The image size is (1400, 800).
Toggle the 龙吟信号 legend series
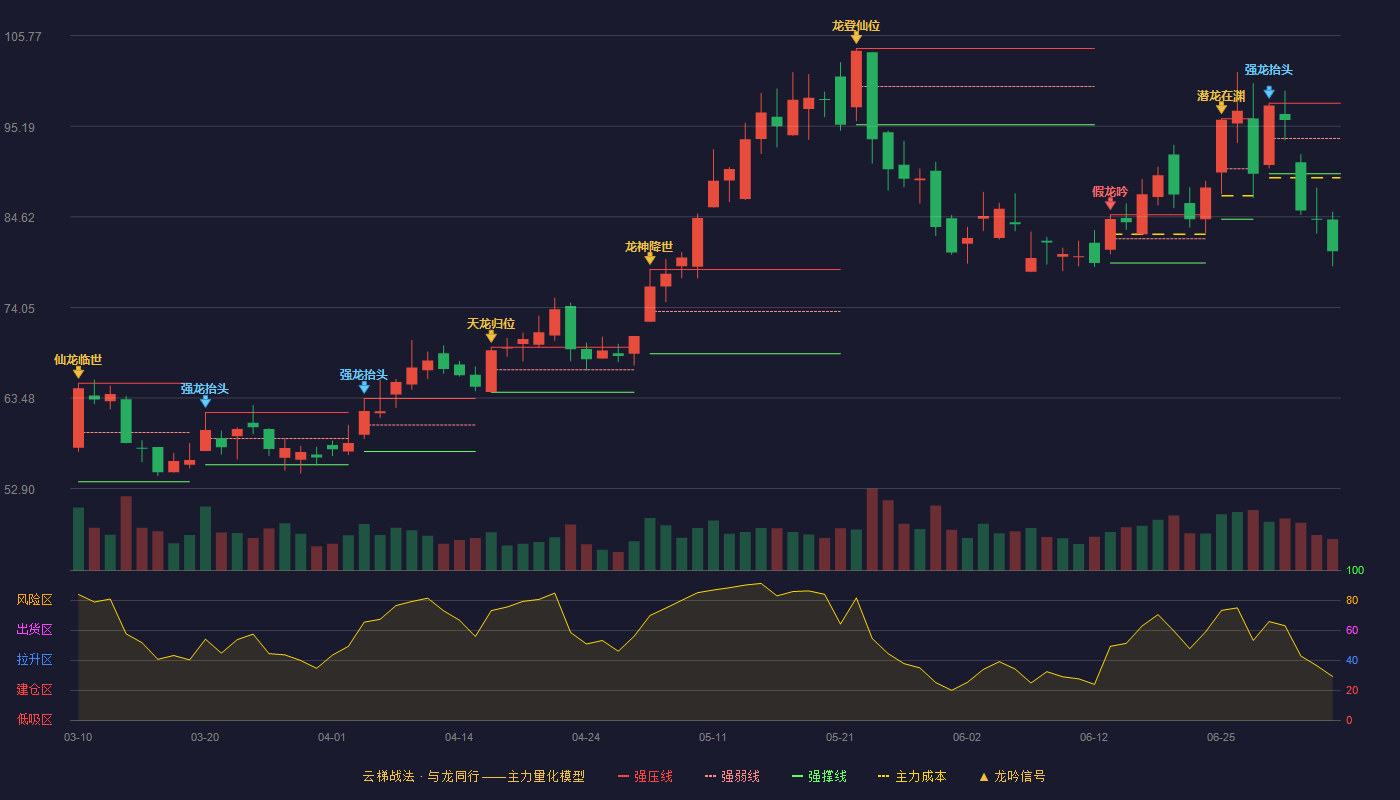1011,776
